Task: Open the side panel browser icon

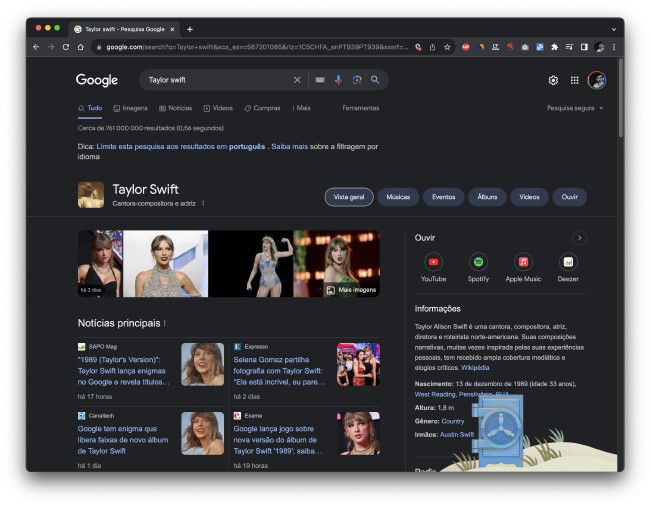Action: (584, 47)
